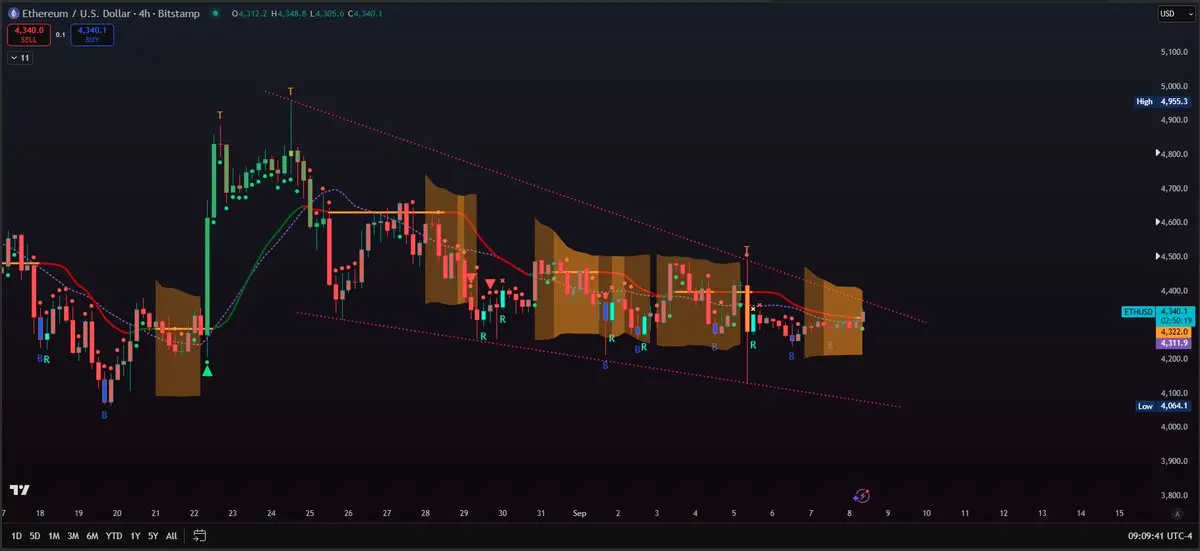Click the orange 4,322.0 price label
Viewport: 1200px width, 551px height.
point(1172,332)
